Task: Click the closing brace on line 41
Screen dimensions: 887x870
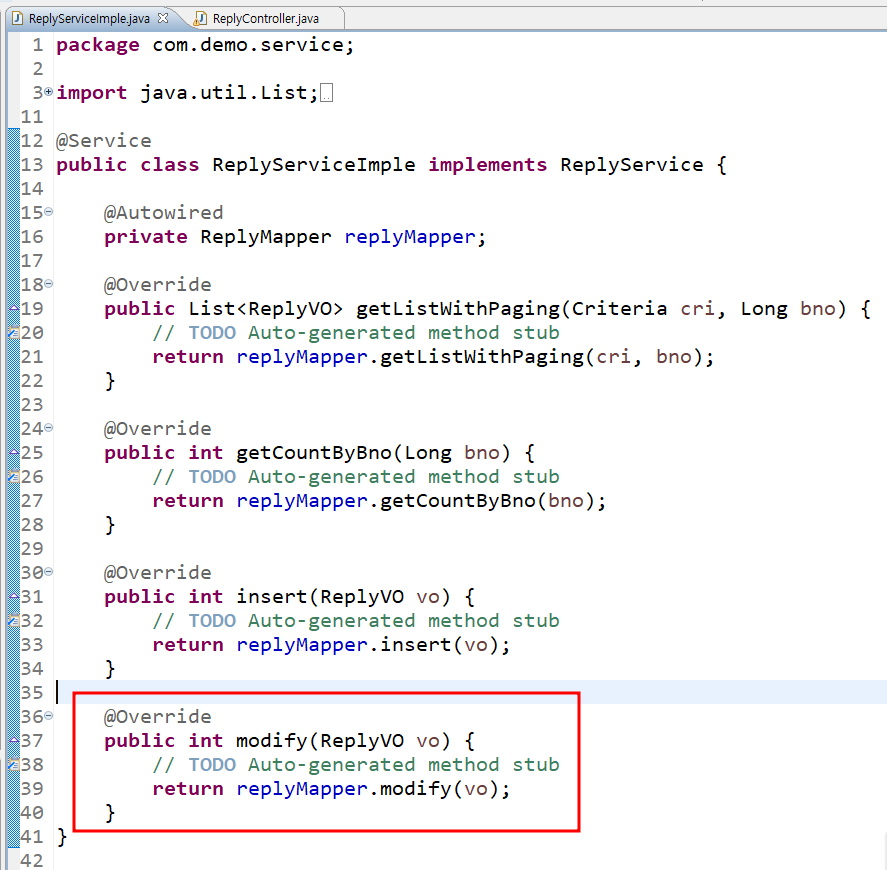Action: (62, 837)
